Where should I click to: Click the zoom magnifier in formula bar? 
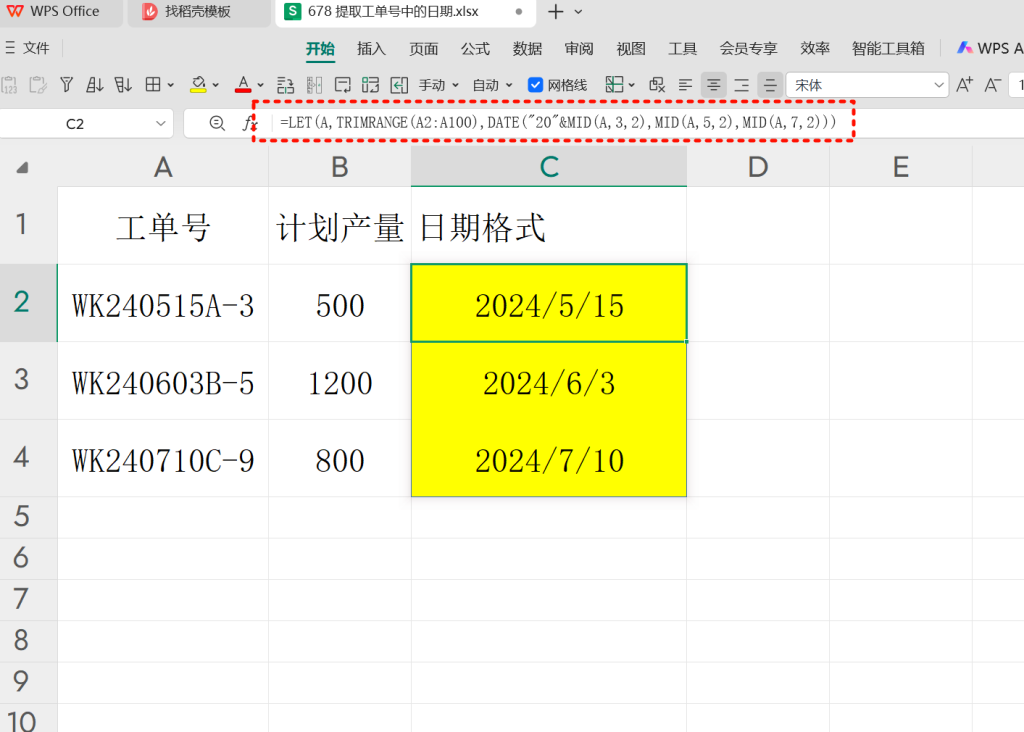217,123
